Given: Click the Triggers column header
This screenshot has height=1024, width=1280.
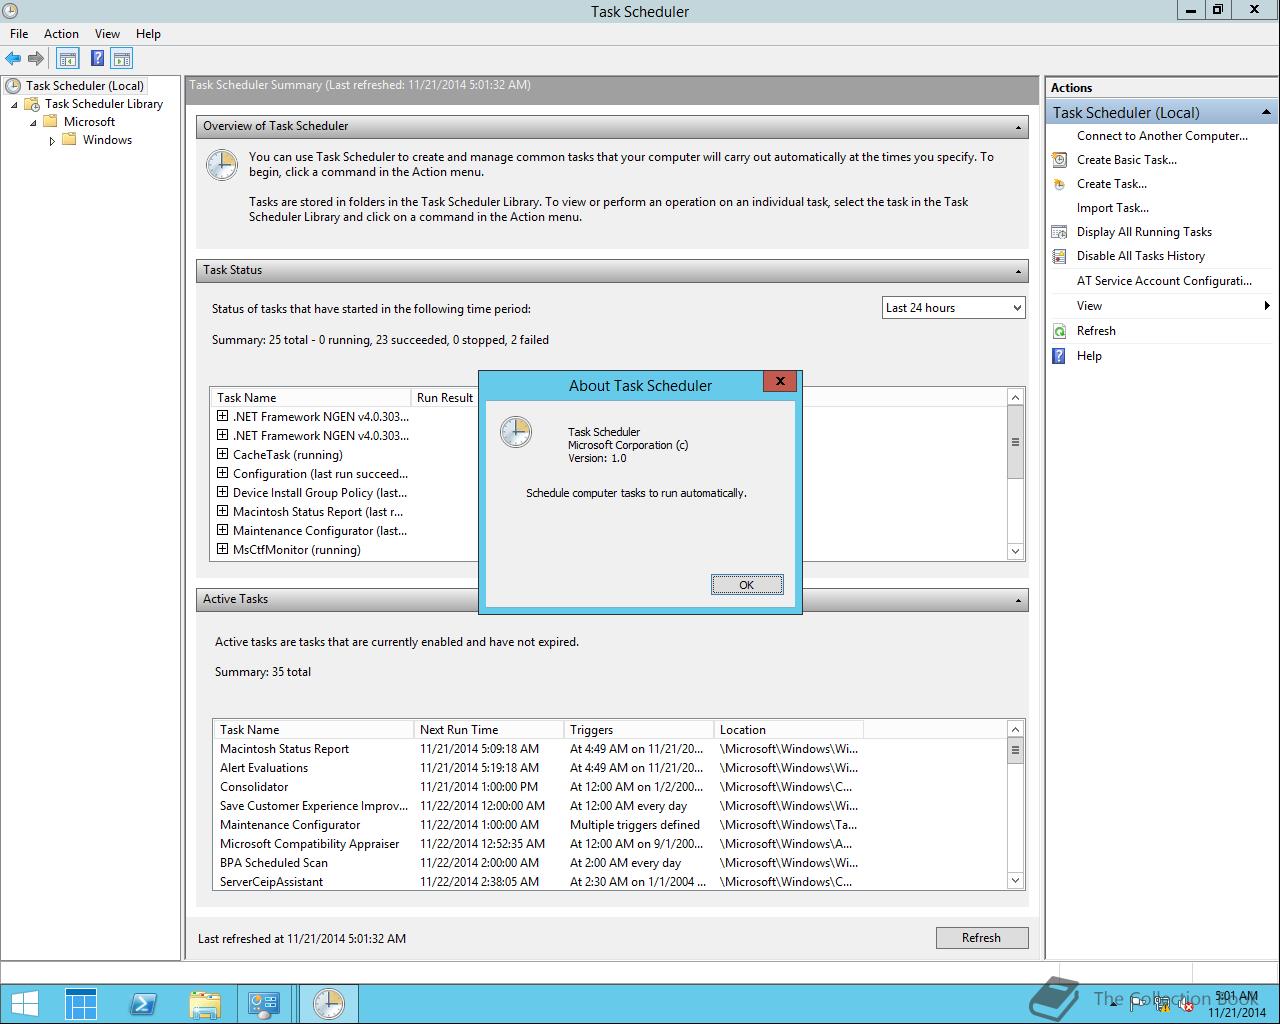Looking at the screenshot, I should [639, 730].
